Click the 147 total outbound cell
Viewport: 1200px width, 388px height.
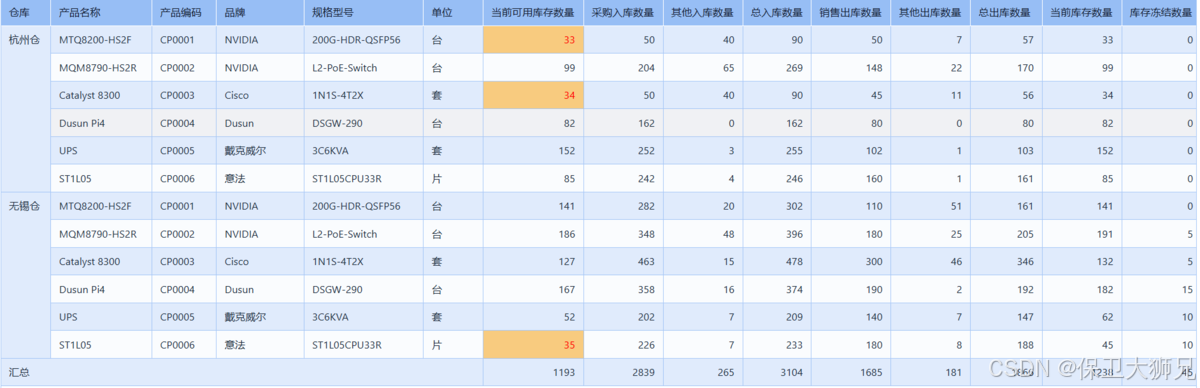[1005, 316]
